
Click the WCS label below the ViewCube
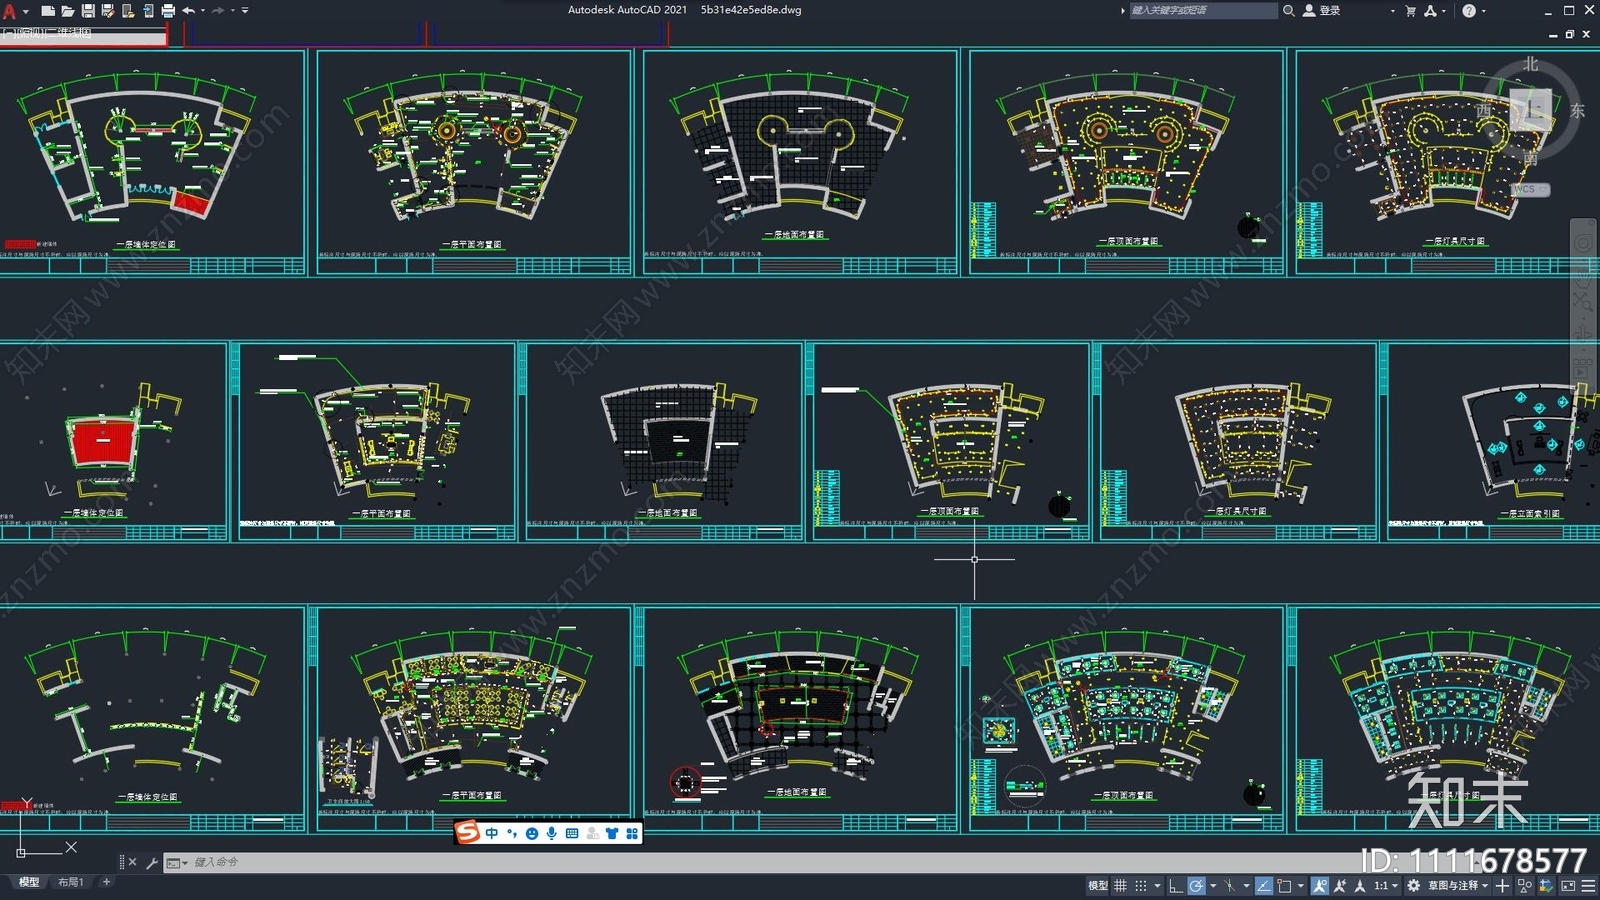[x=1529, y=189]
